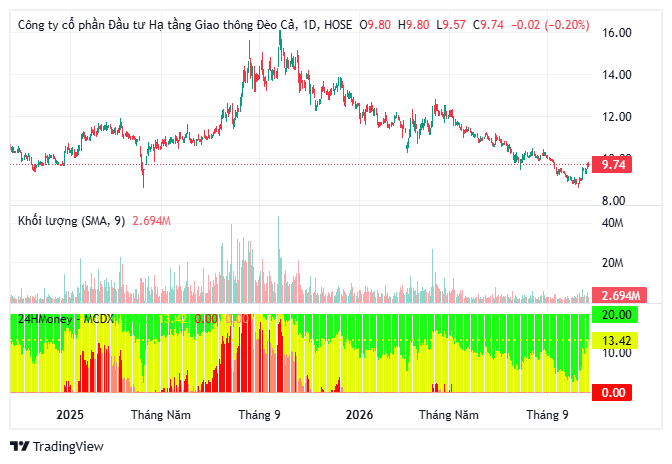672x464 pixels.
Task: Click the red 9.74 current price label
Action: click(x=612, y=165)
